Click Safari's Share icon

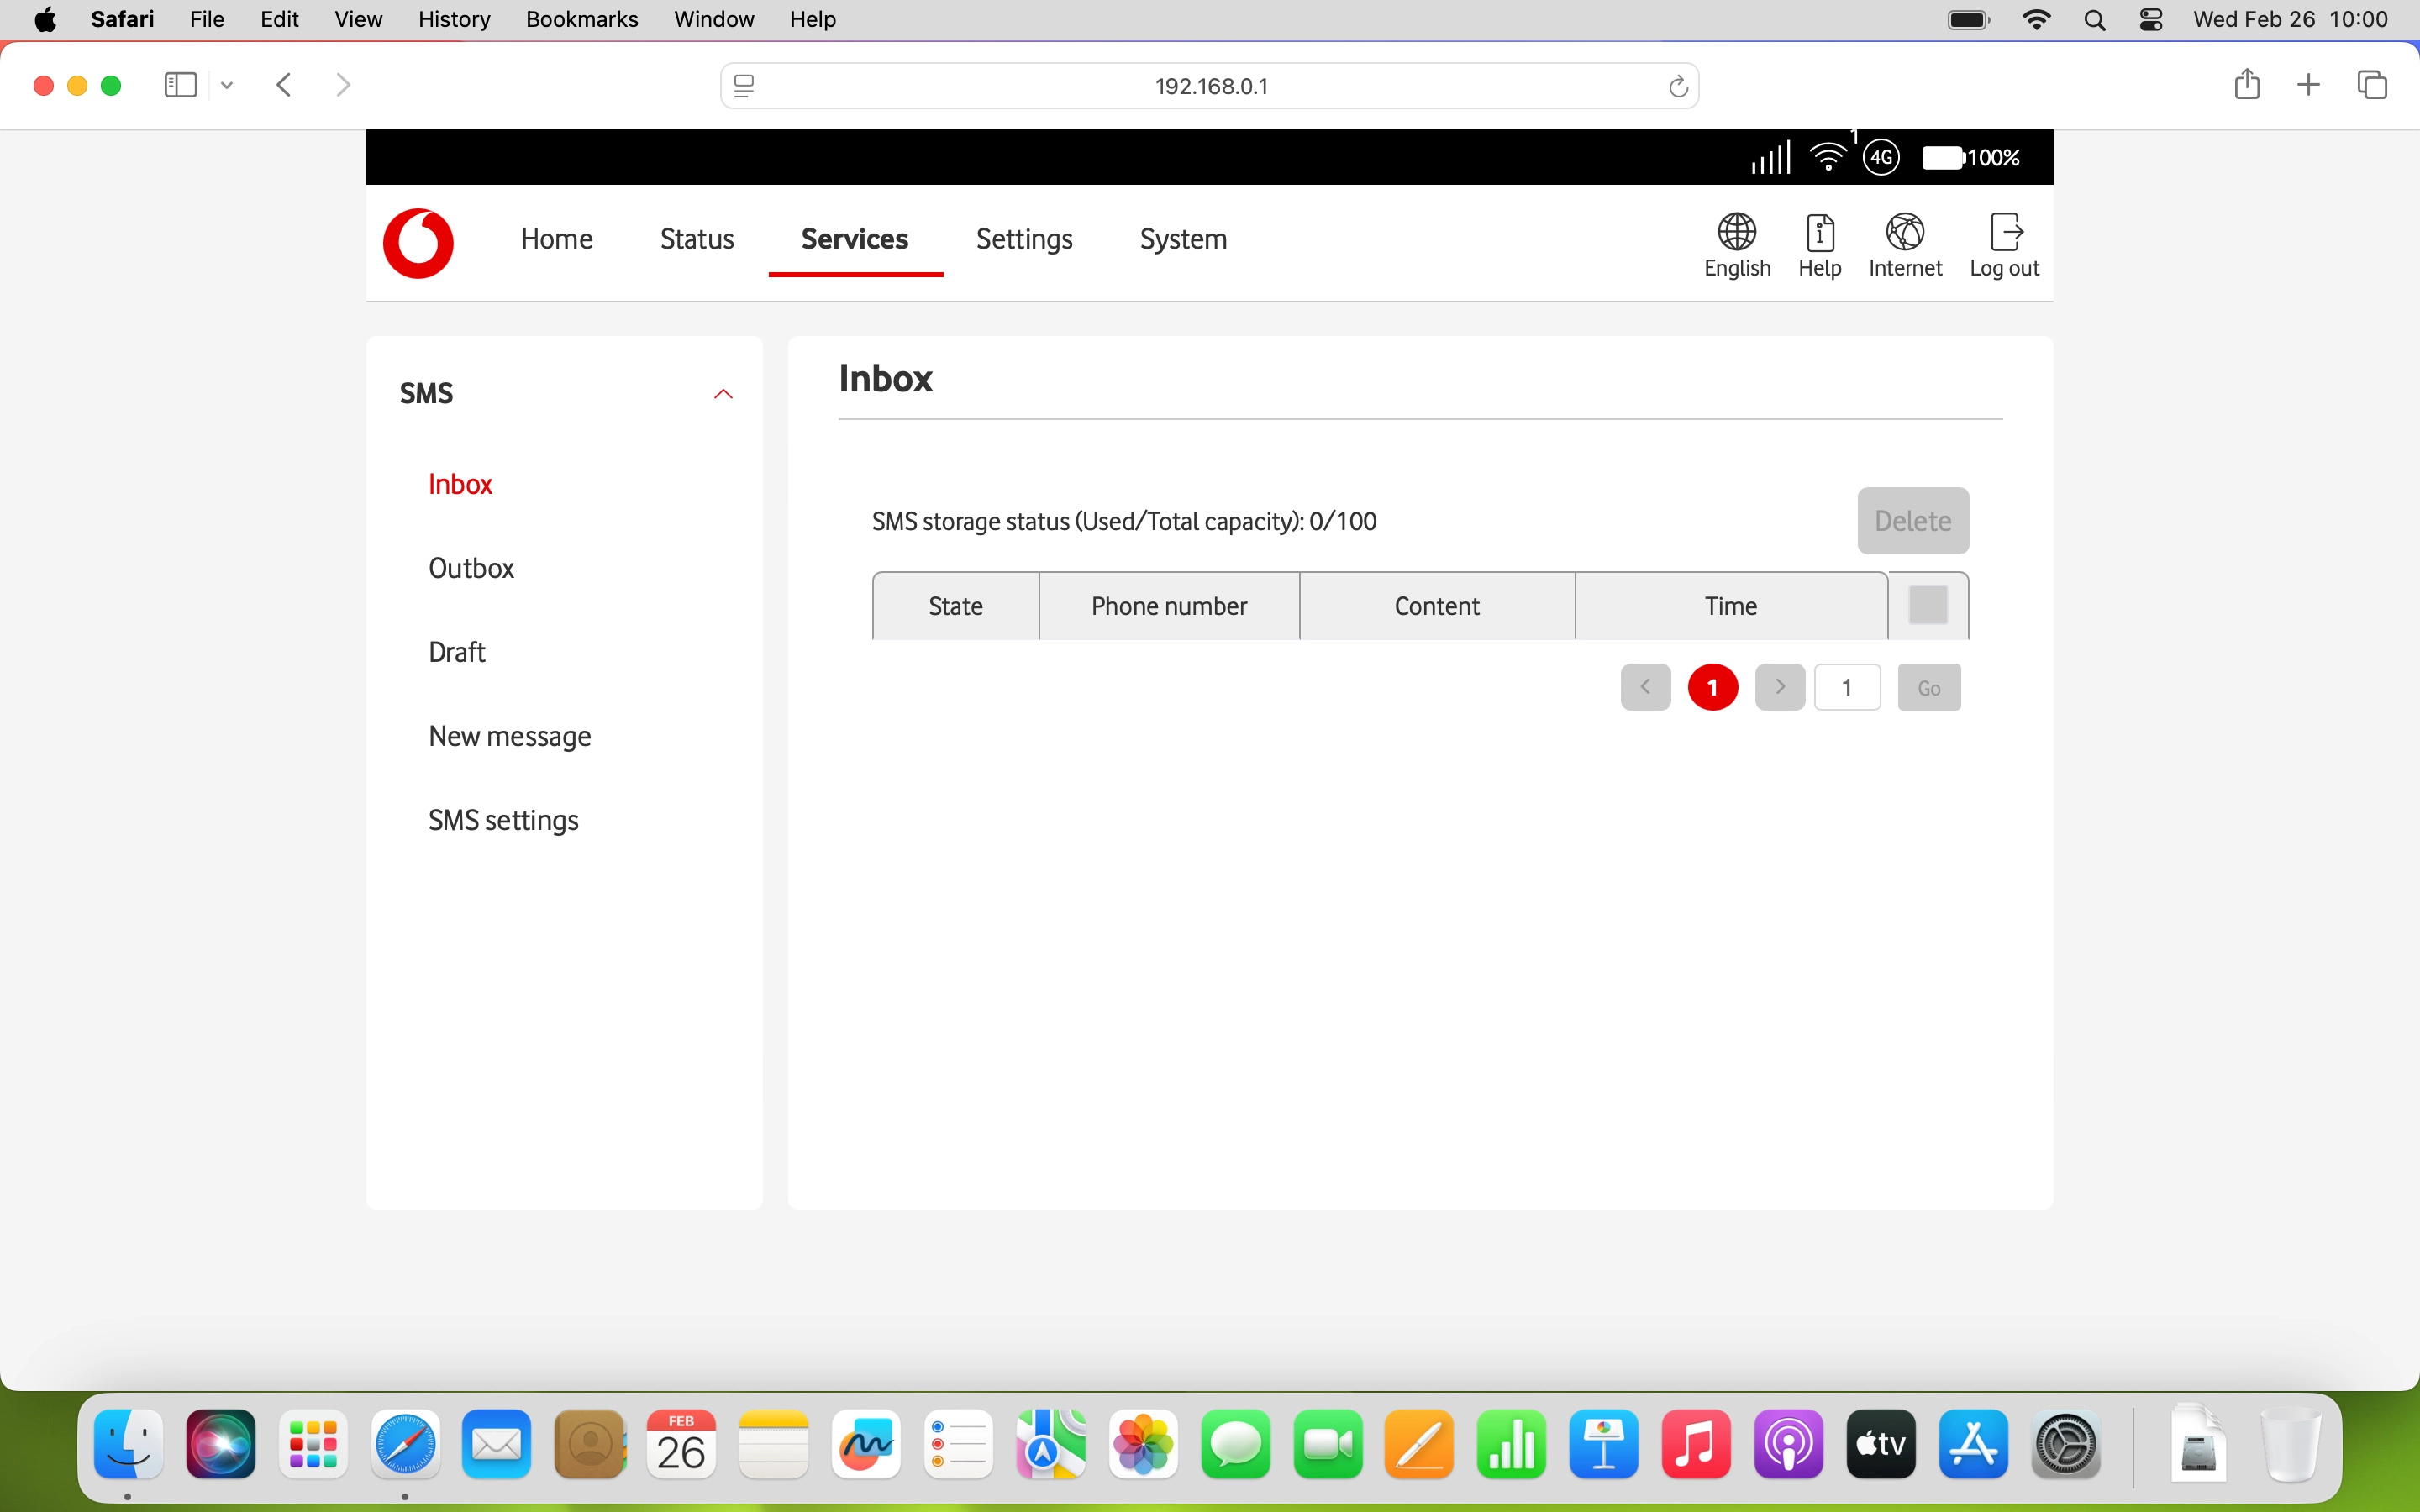click(2246, 85)
